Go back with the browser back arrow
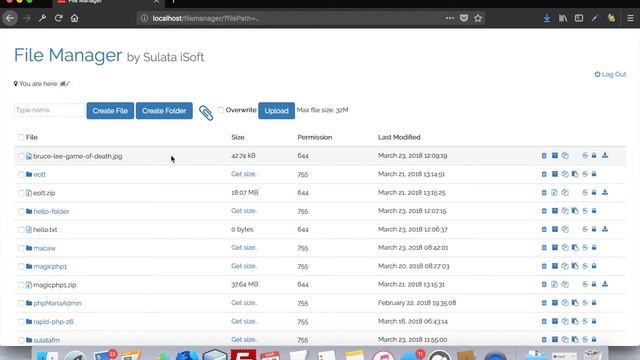This screenshot has height=360, width=640. coord(10,18)
